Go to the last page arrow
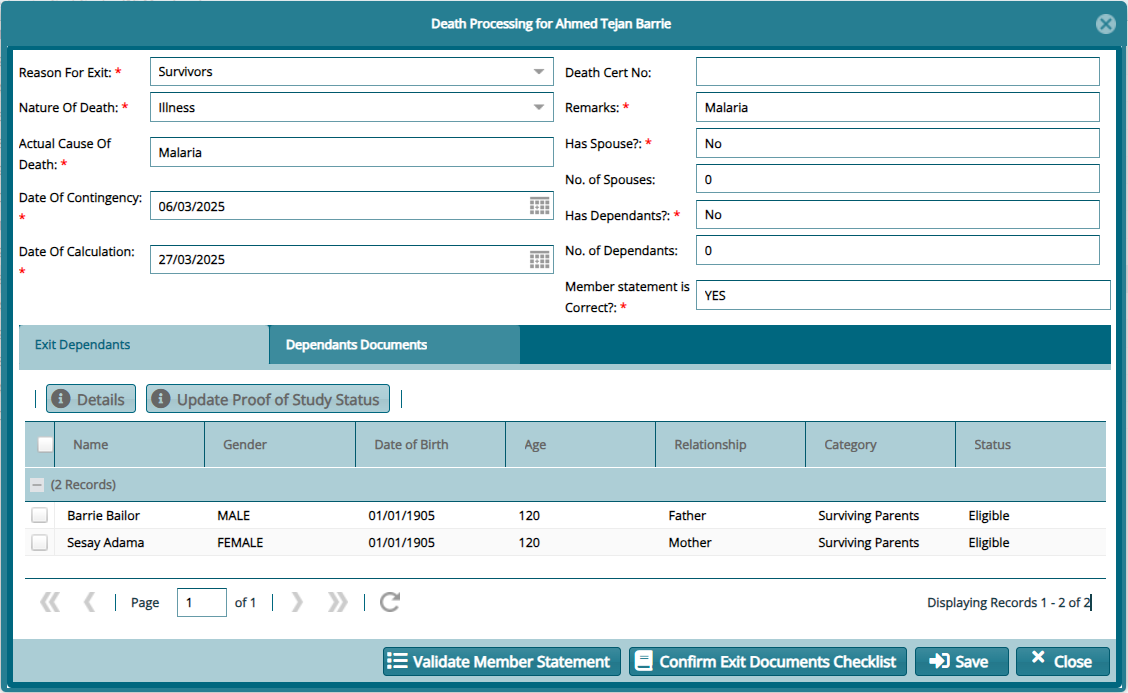 [x=338, y=602]
